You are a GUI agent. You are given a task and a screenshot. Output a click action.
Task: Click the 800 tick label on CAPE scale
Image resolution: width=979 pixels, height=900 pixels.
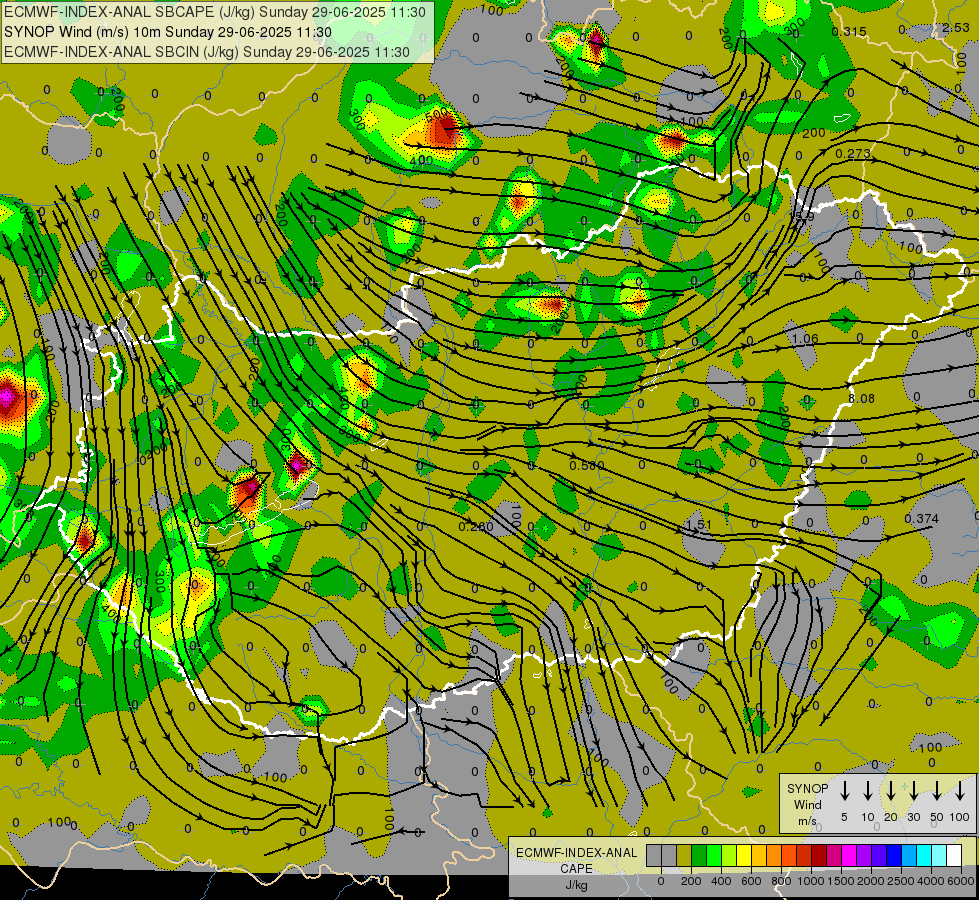[x=781, y=881]
